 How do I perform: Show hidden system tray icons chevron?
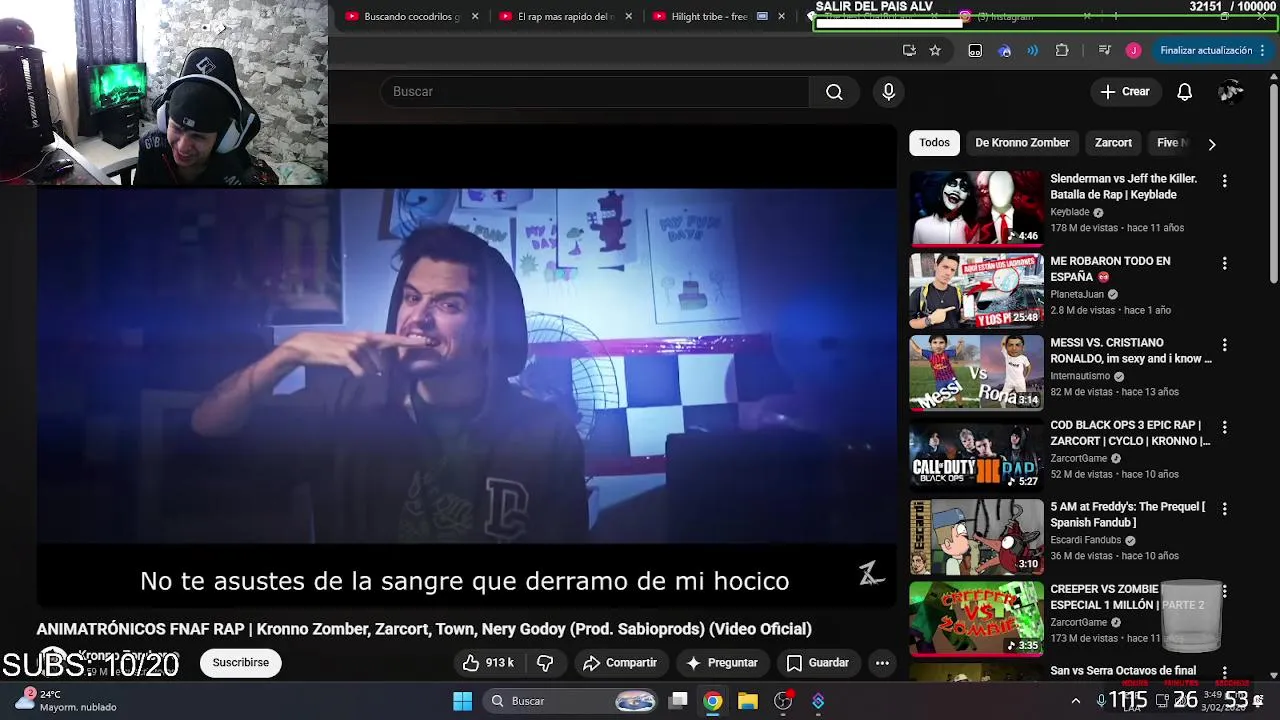pos(1076,701)
